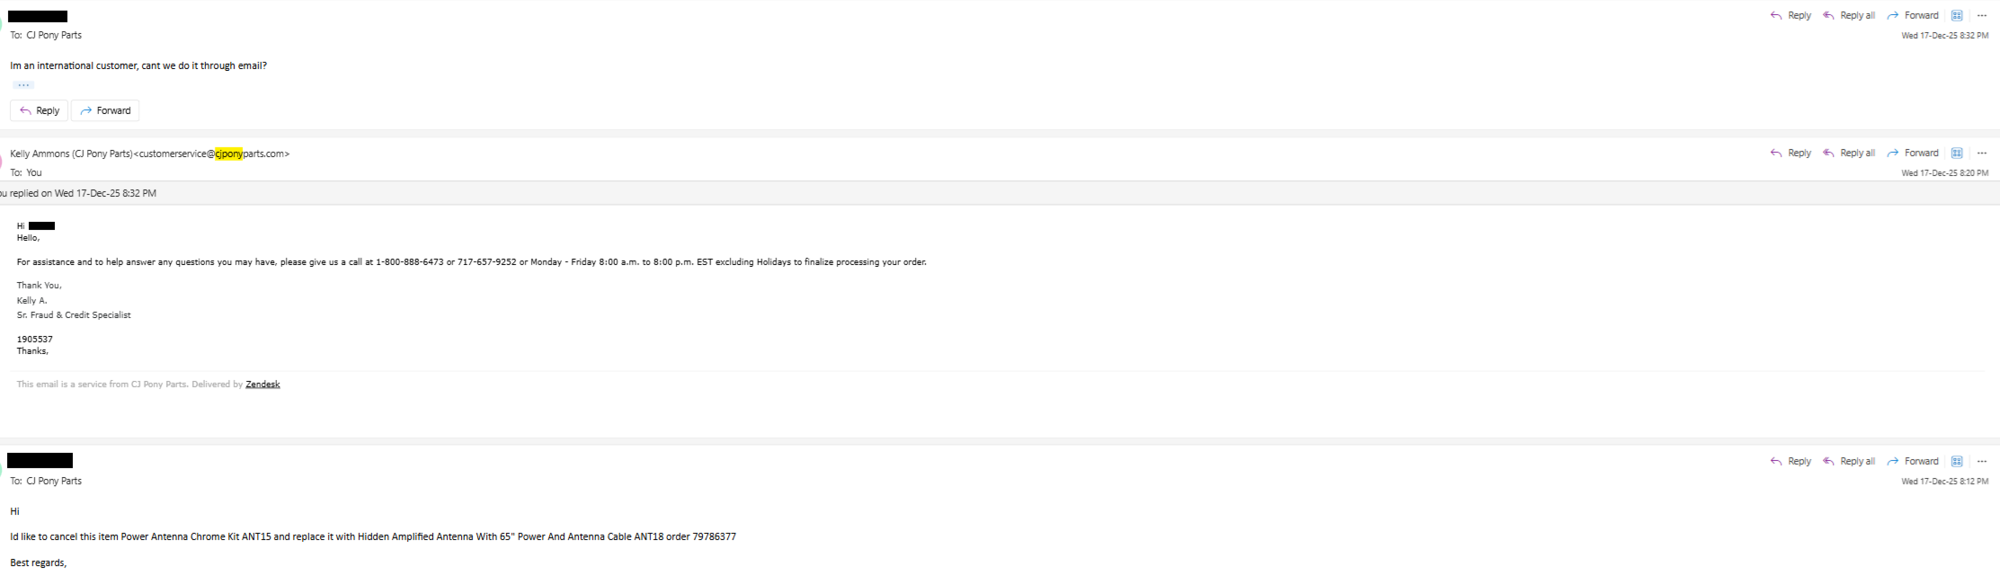Image resolution: width=2000 pixels, height=574 pixels.
Task: Reply to Kelly Ammons' email
Action: click(x=1790, y=153)
